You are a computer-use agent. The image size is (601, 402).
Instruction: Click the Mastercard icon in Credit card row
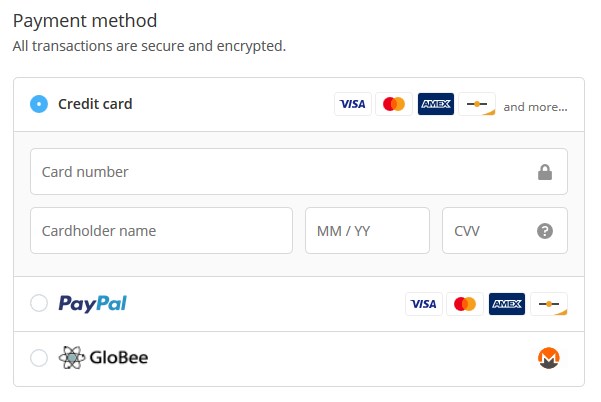coord(394,104)
